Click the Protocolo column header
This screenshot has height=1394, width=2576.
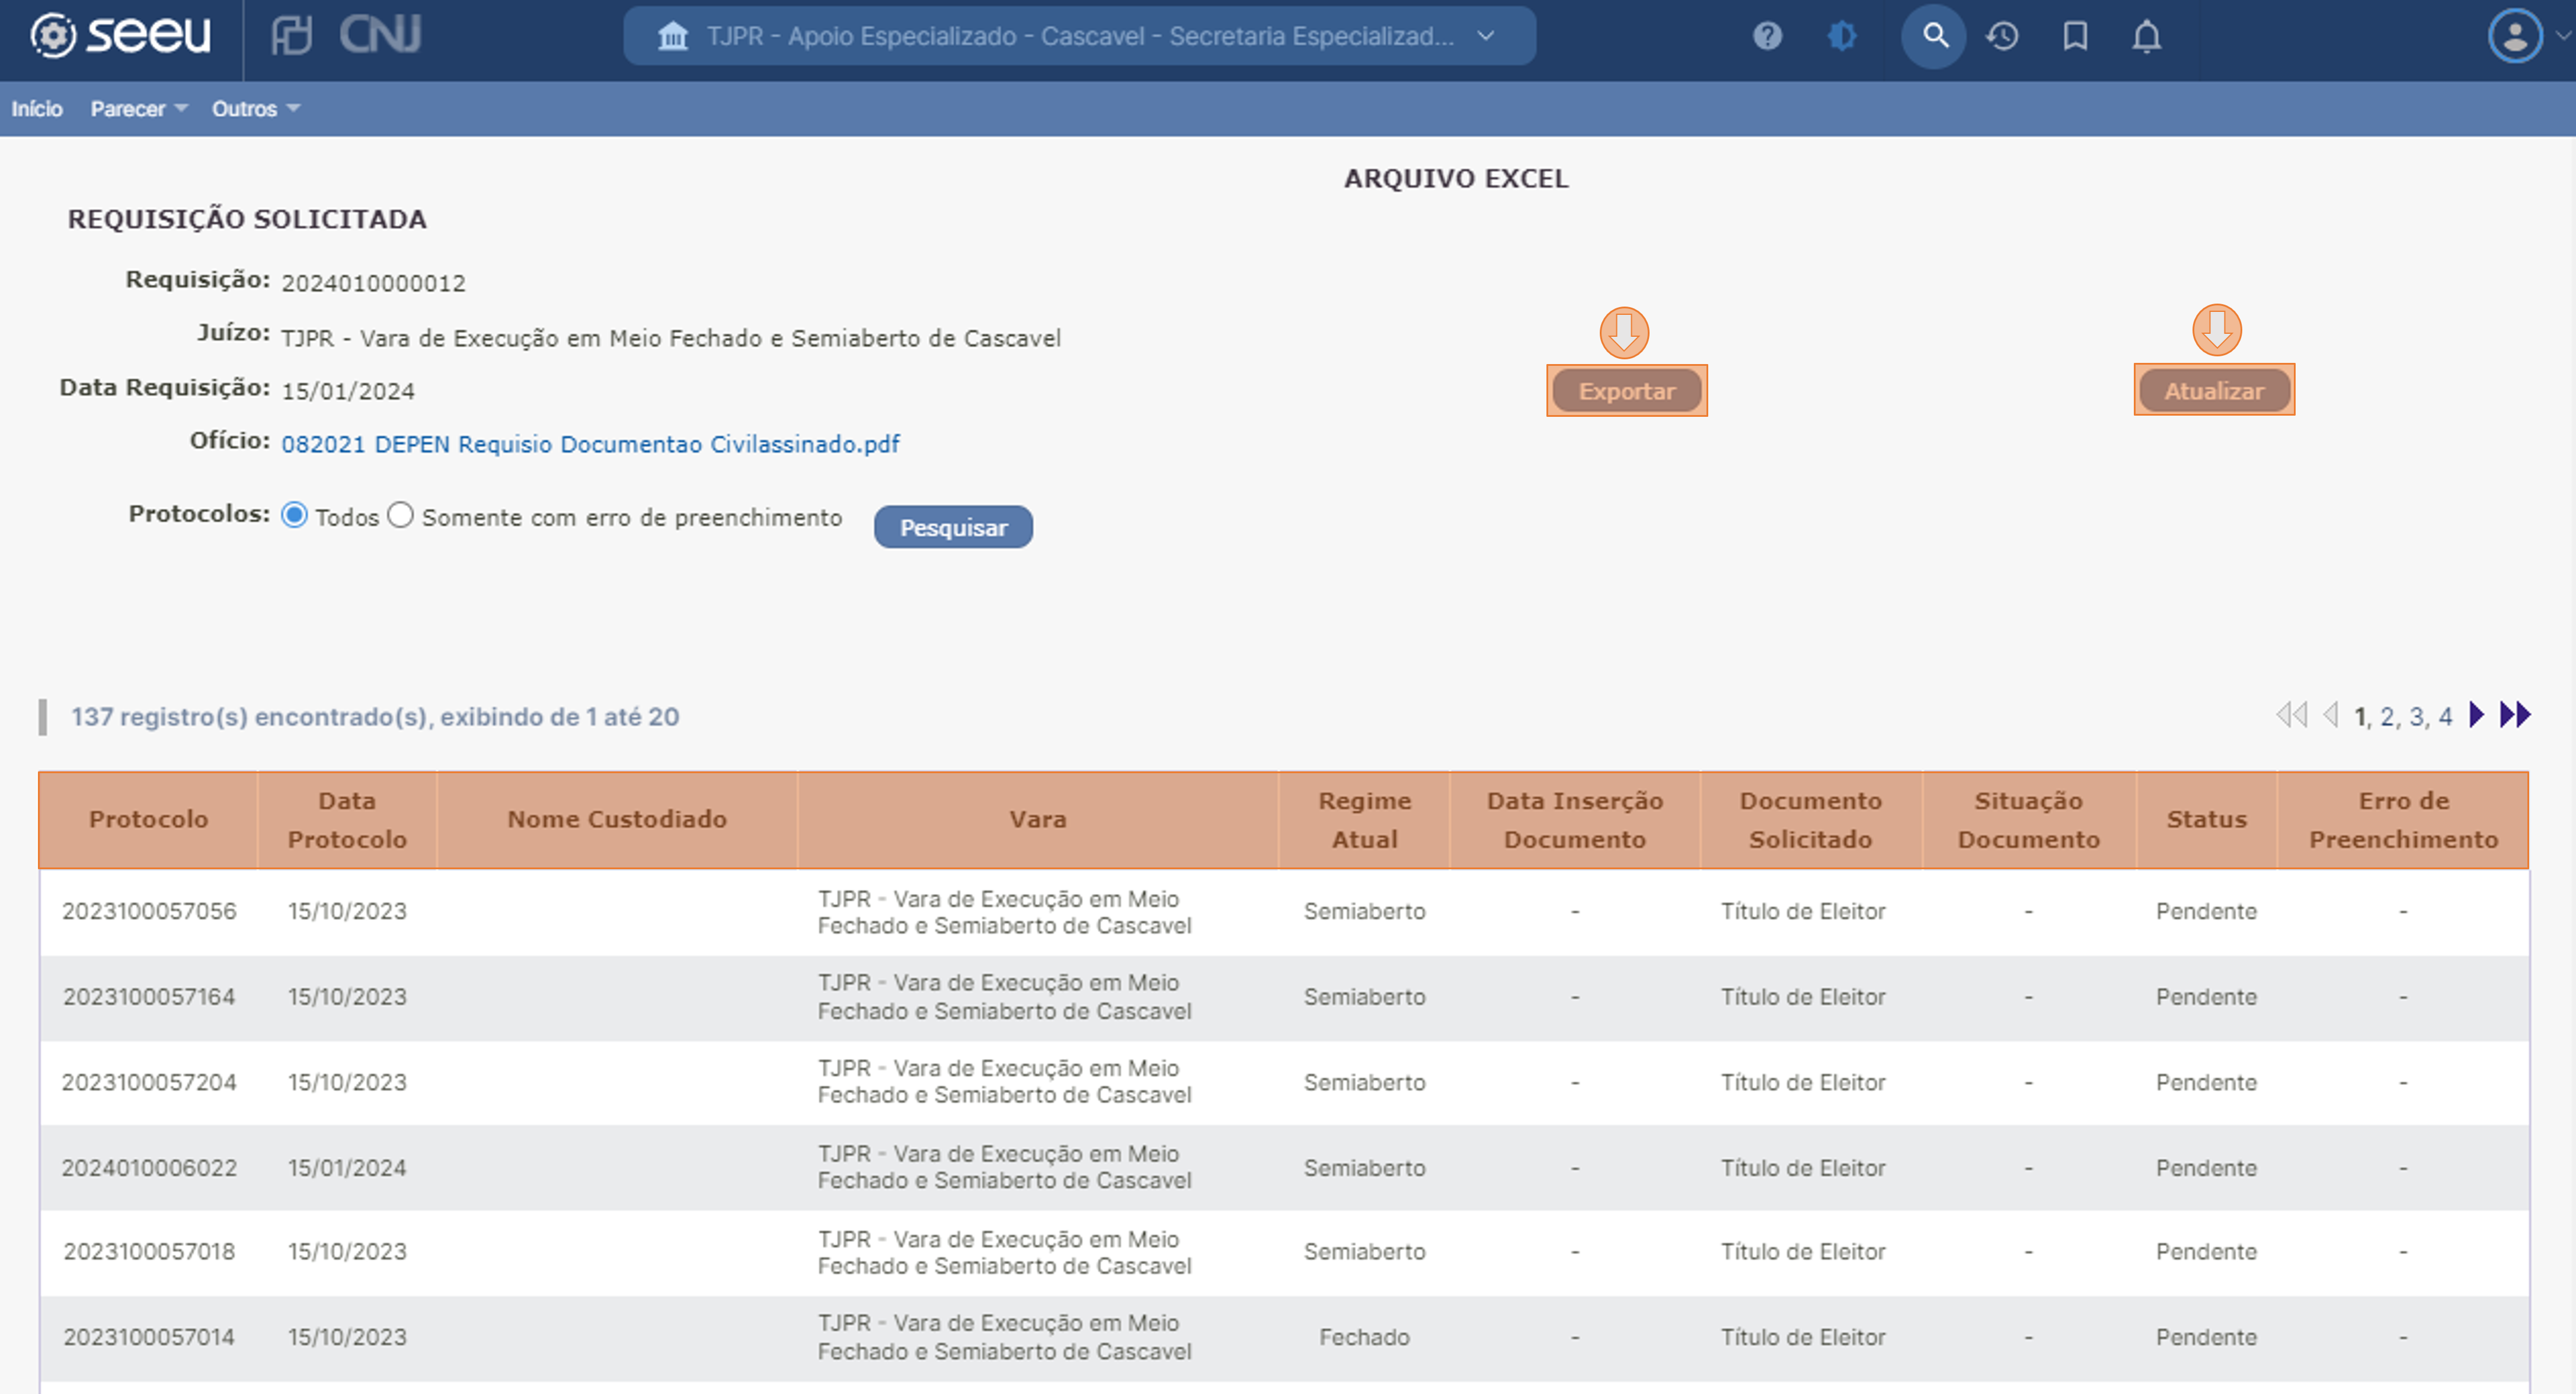[148, 819]
